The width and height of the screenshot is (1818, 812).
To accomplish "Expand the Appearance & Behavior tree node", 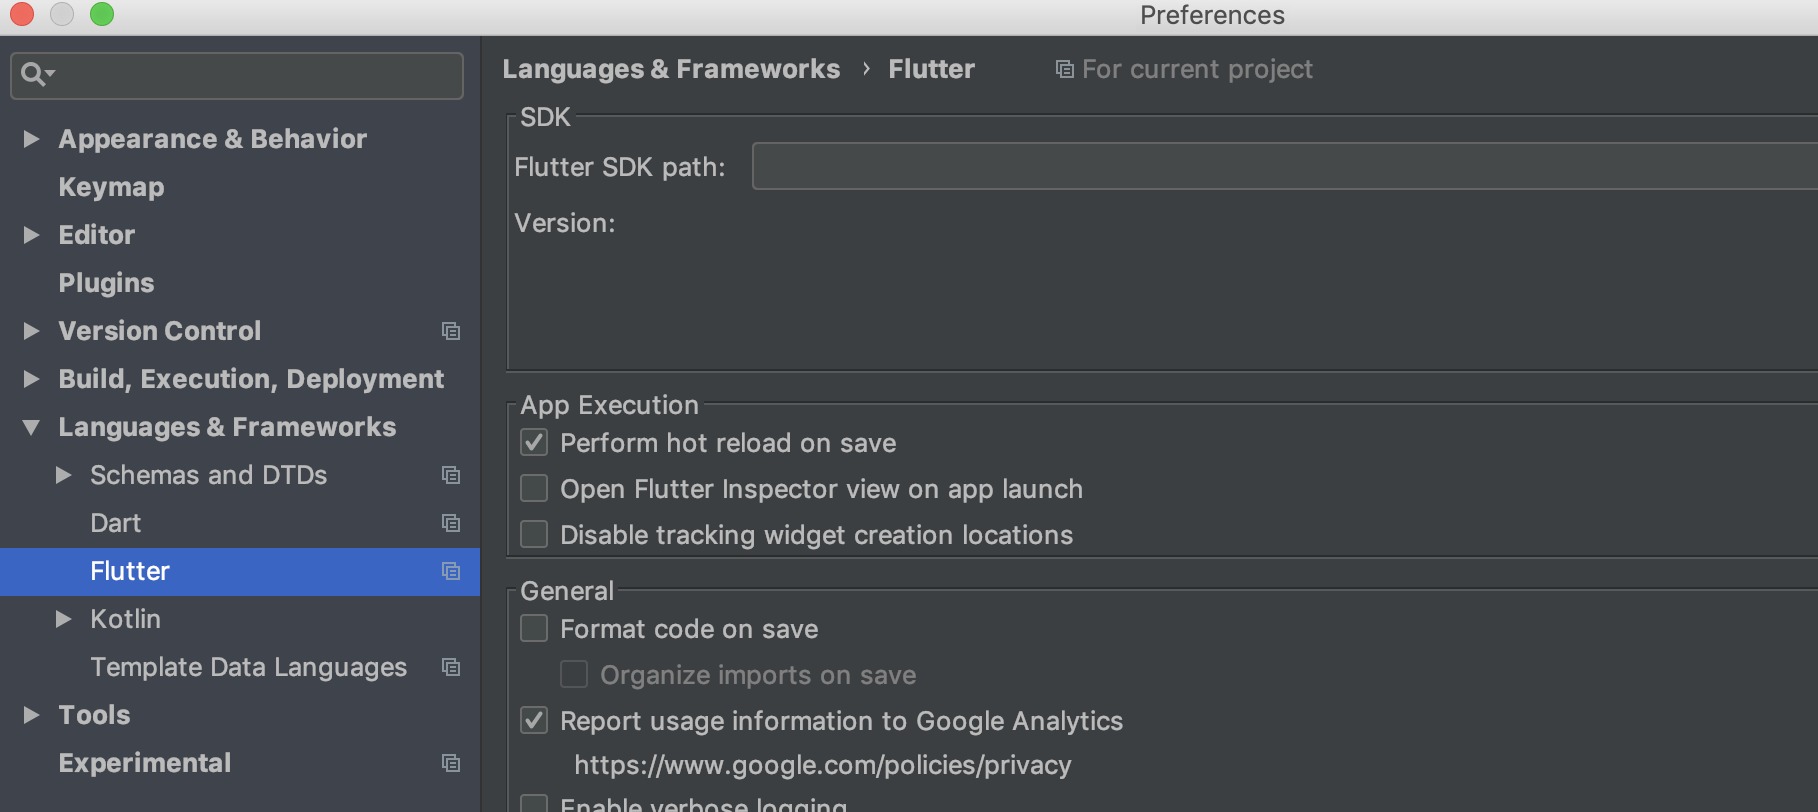I will pos(30,138).
